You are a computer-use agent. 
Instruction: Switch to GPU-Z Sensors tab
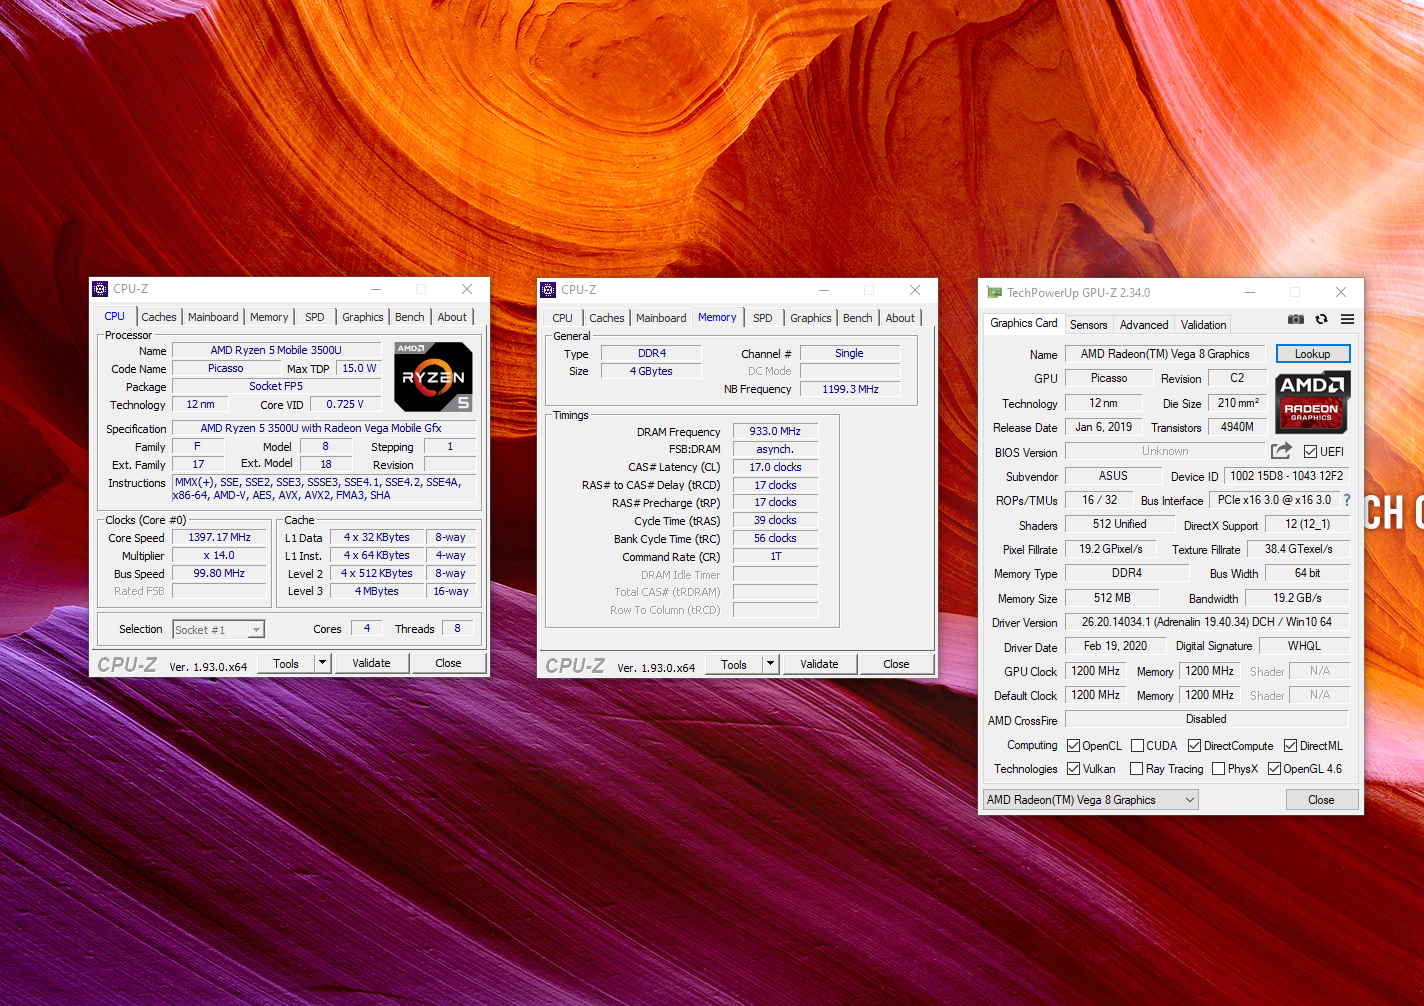tap(1088, 325)
